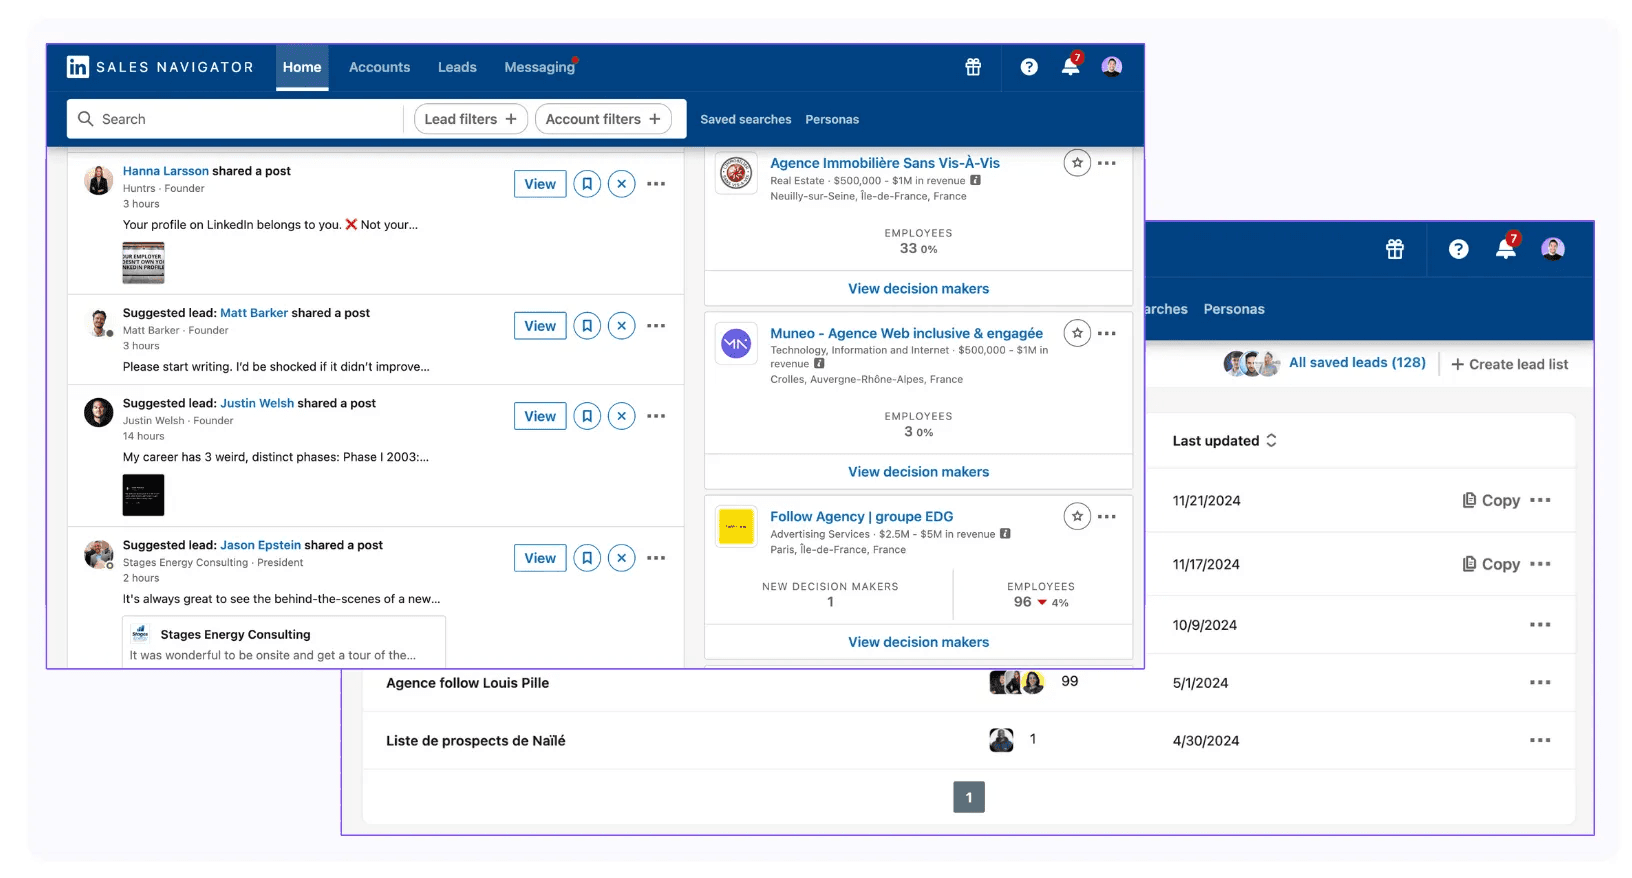This screenshot has height=878, width=1632.
Task: Click the Muneo company logo
Action: pyautogui.click(x=736, y=344)
